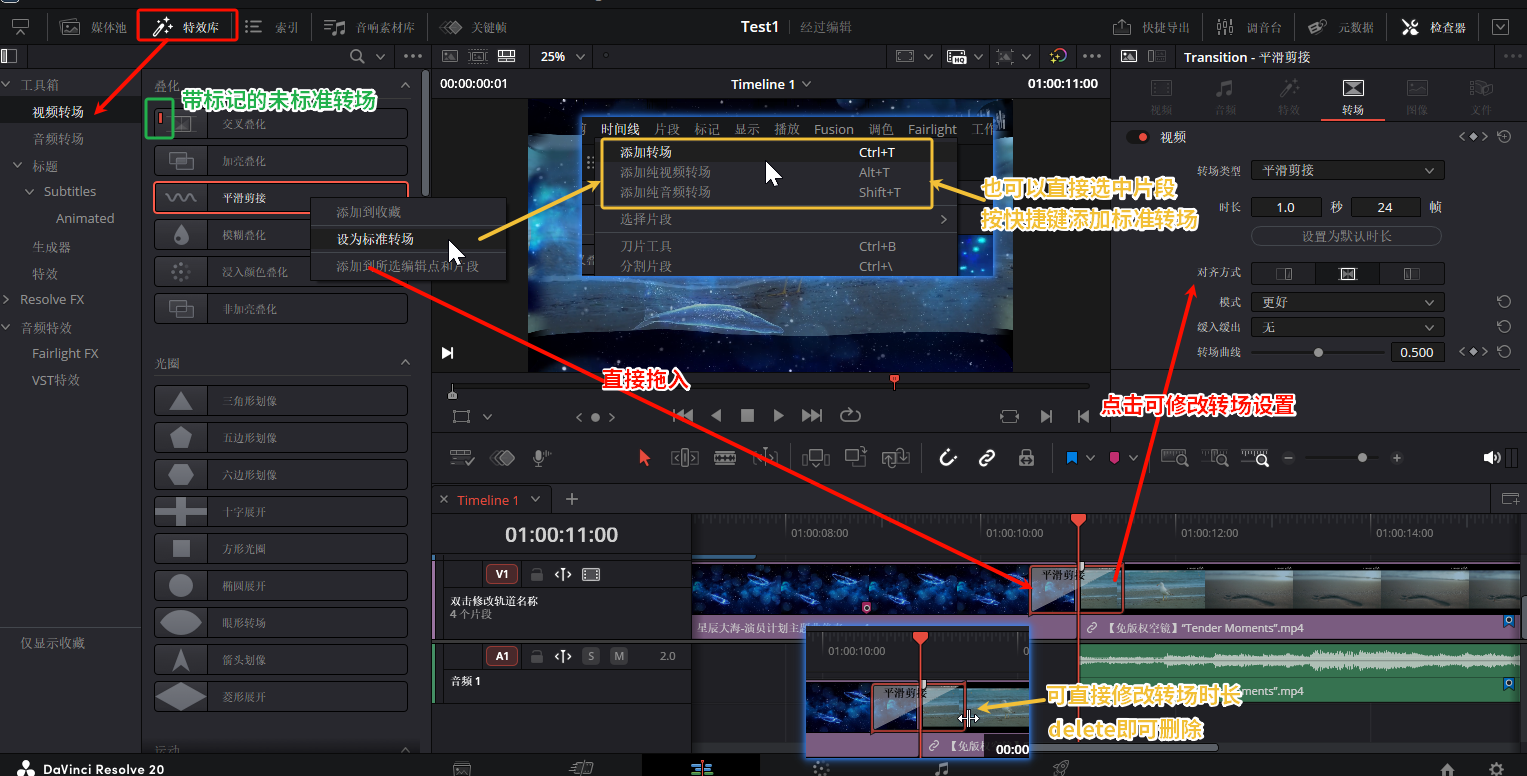Click the 设置为默认时长 button
Screen dimensions: 1527x776
tap(1346, 236)
